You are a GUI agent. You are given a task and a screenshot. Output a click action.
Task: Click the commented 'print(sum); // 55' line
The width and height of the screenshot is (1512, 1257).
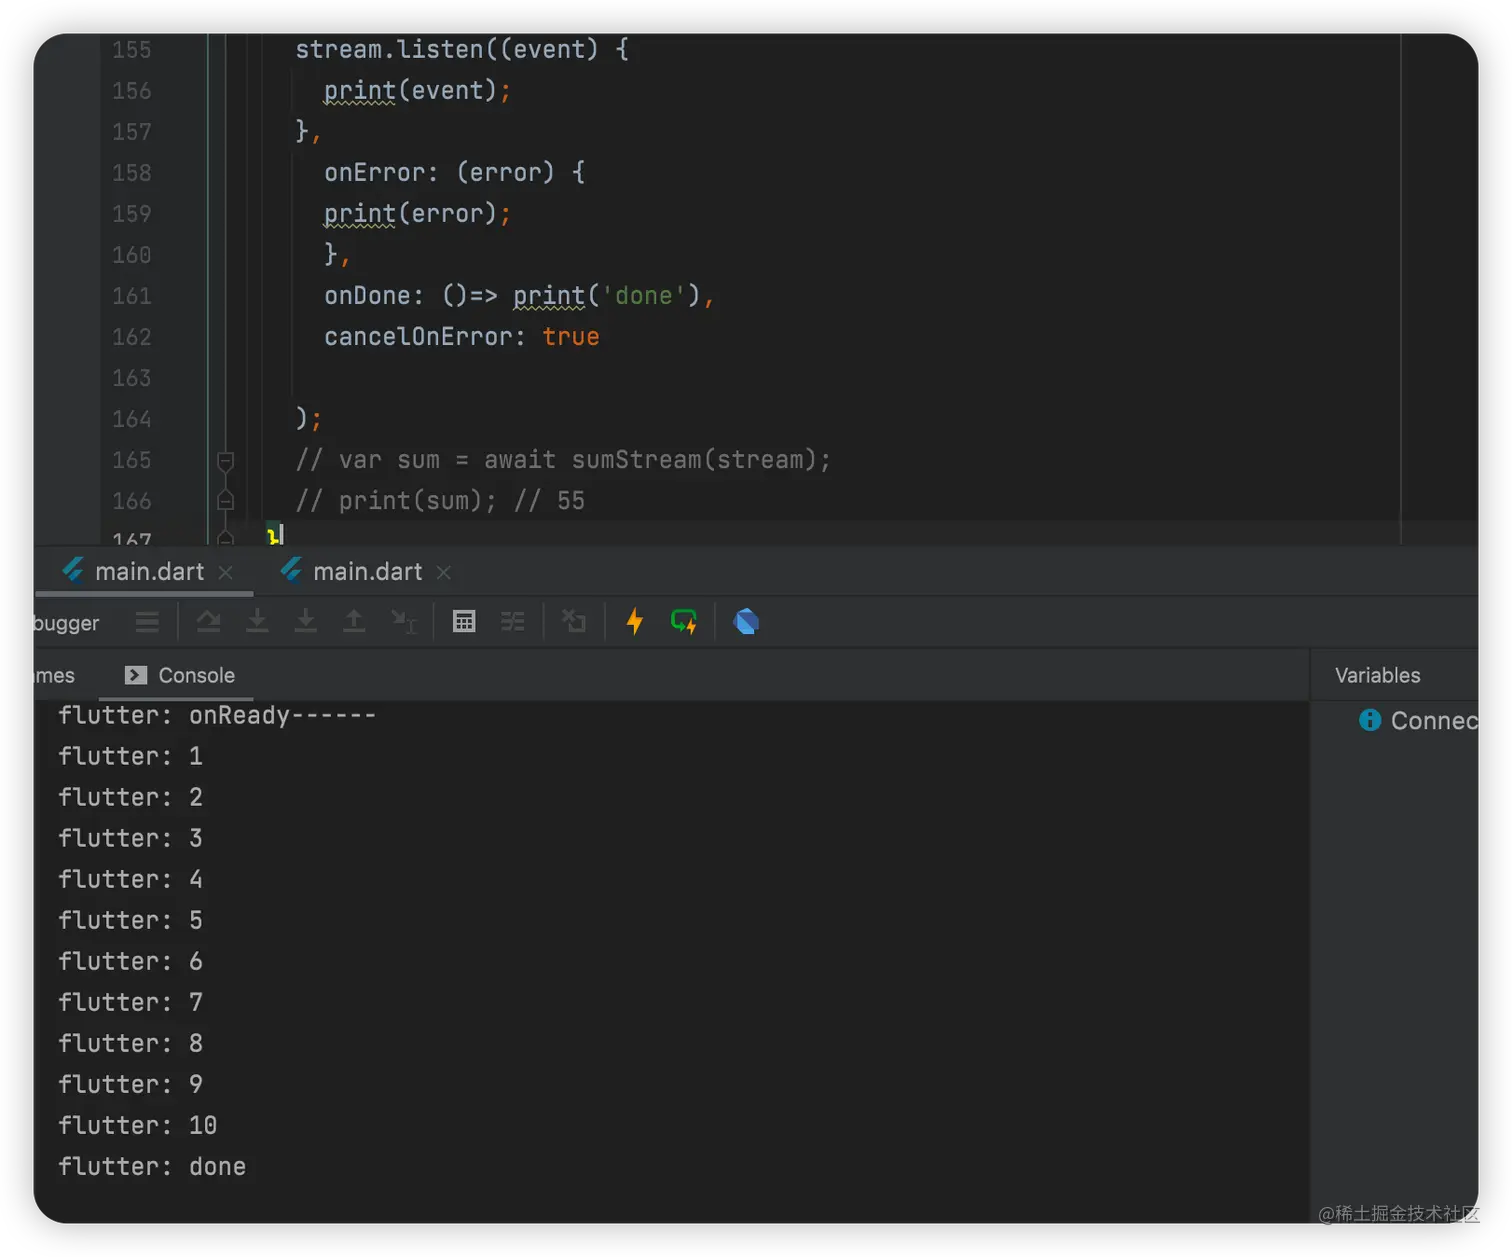[x=440, y=501]
